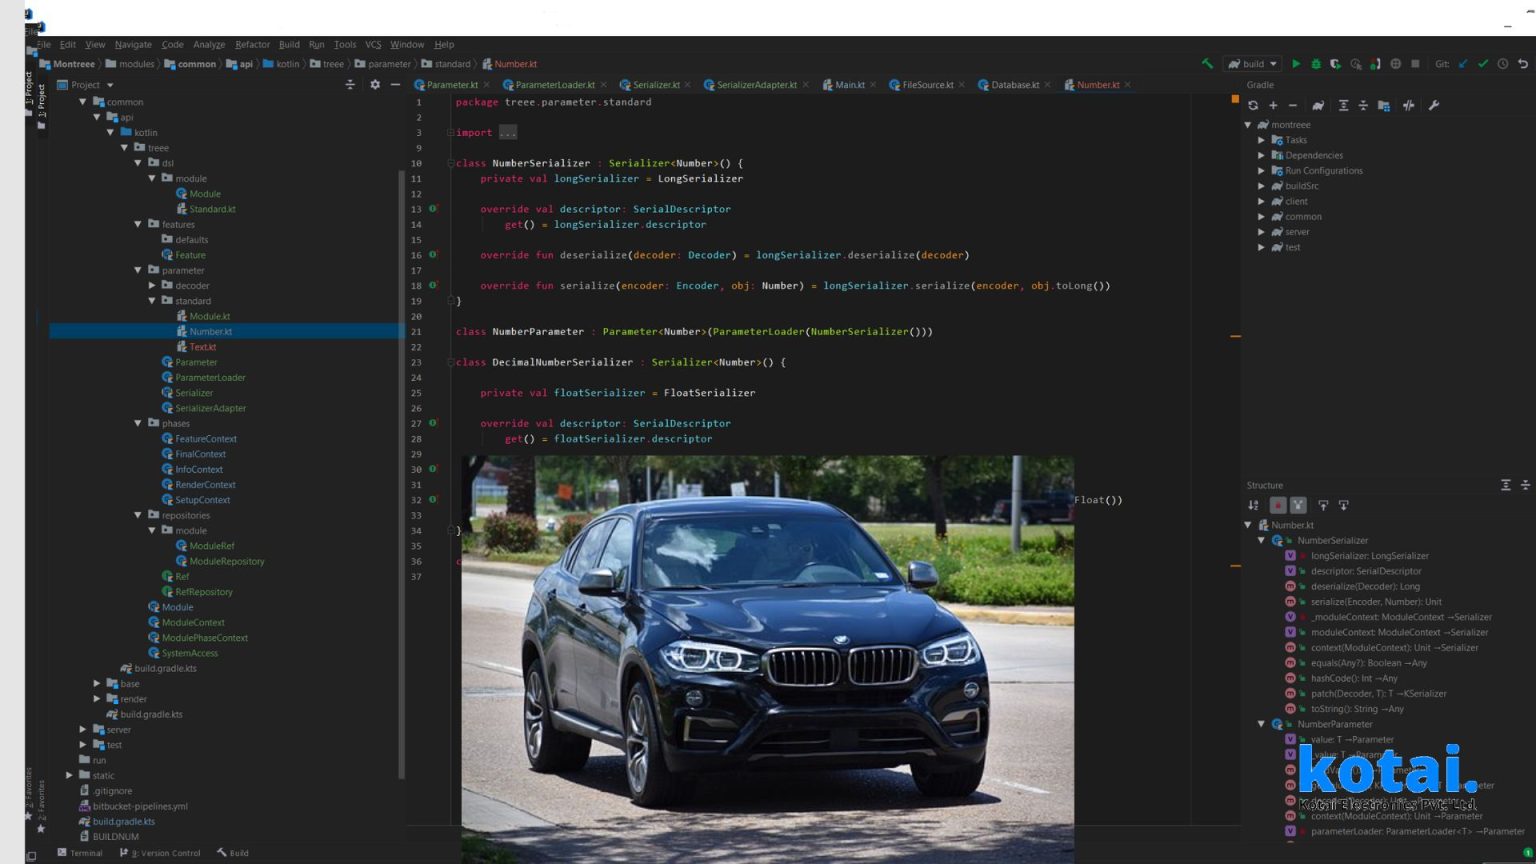This screenshot has height=864, width=1536.
Task: Open Gradle settings with the wrench icon
Action: 1434,105
